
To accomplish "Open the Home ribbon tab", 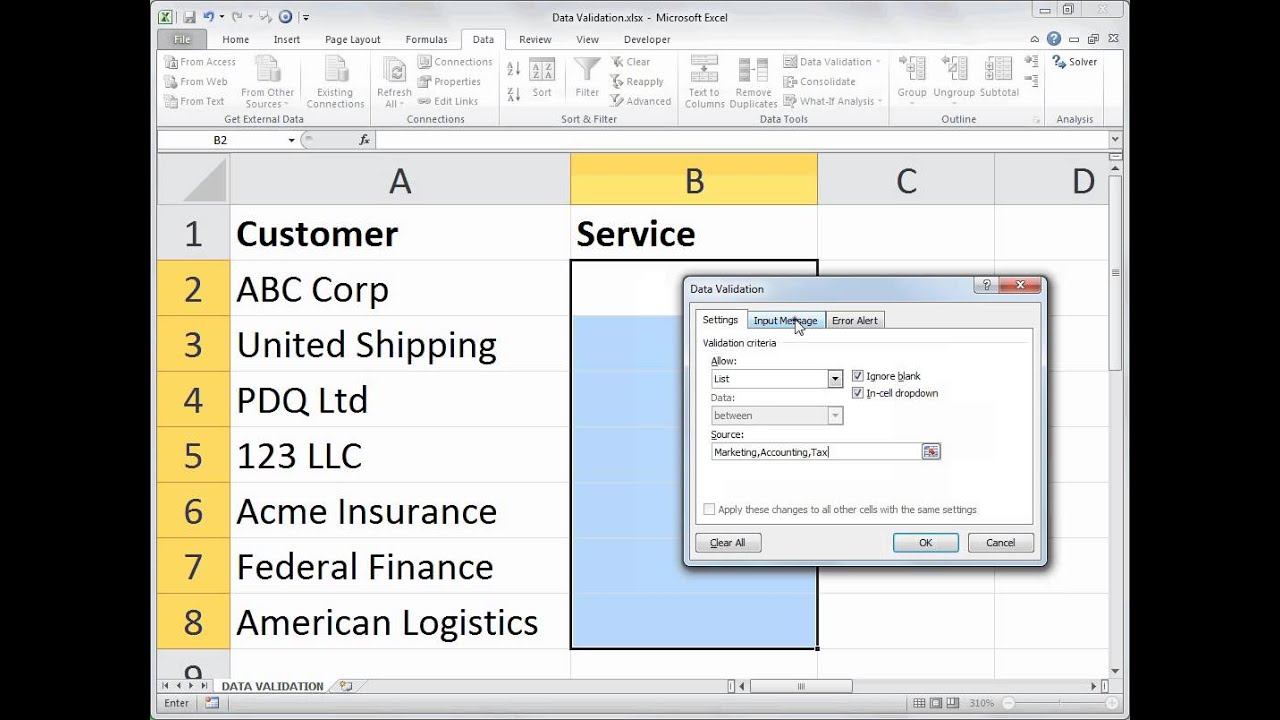I will (236, 40).
